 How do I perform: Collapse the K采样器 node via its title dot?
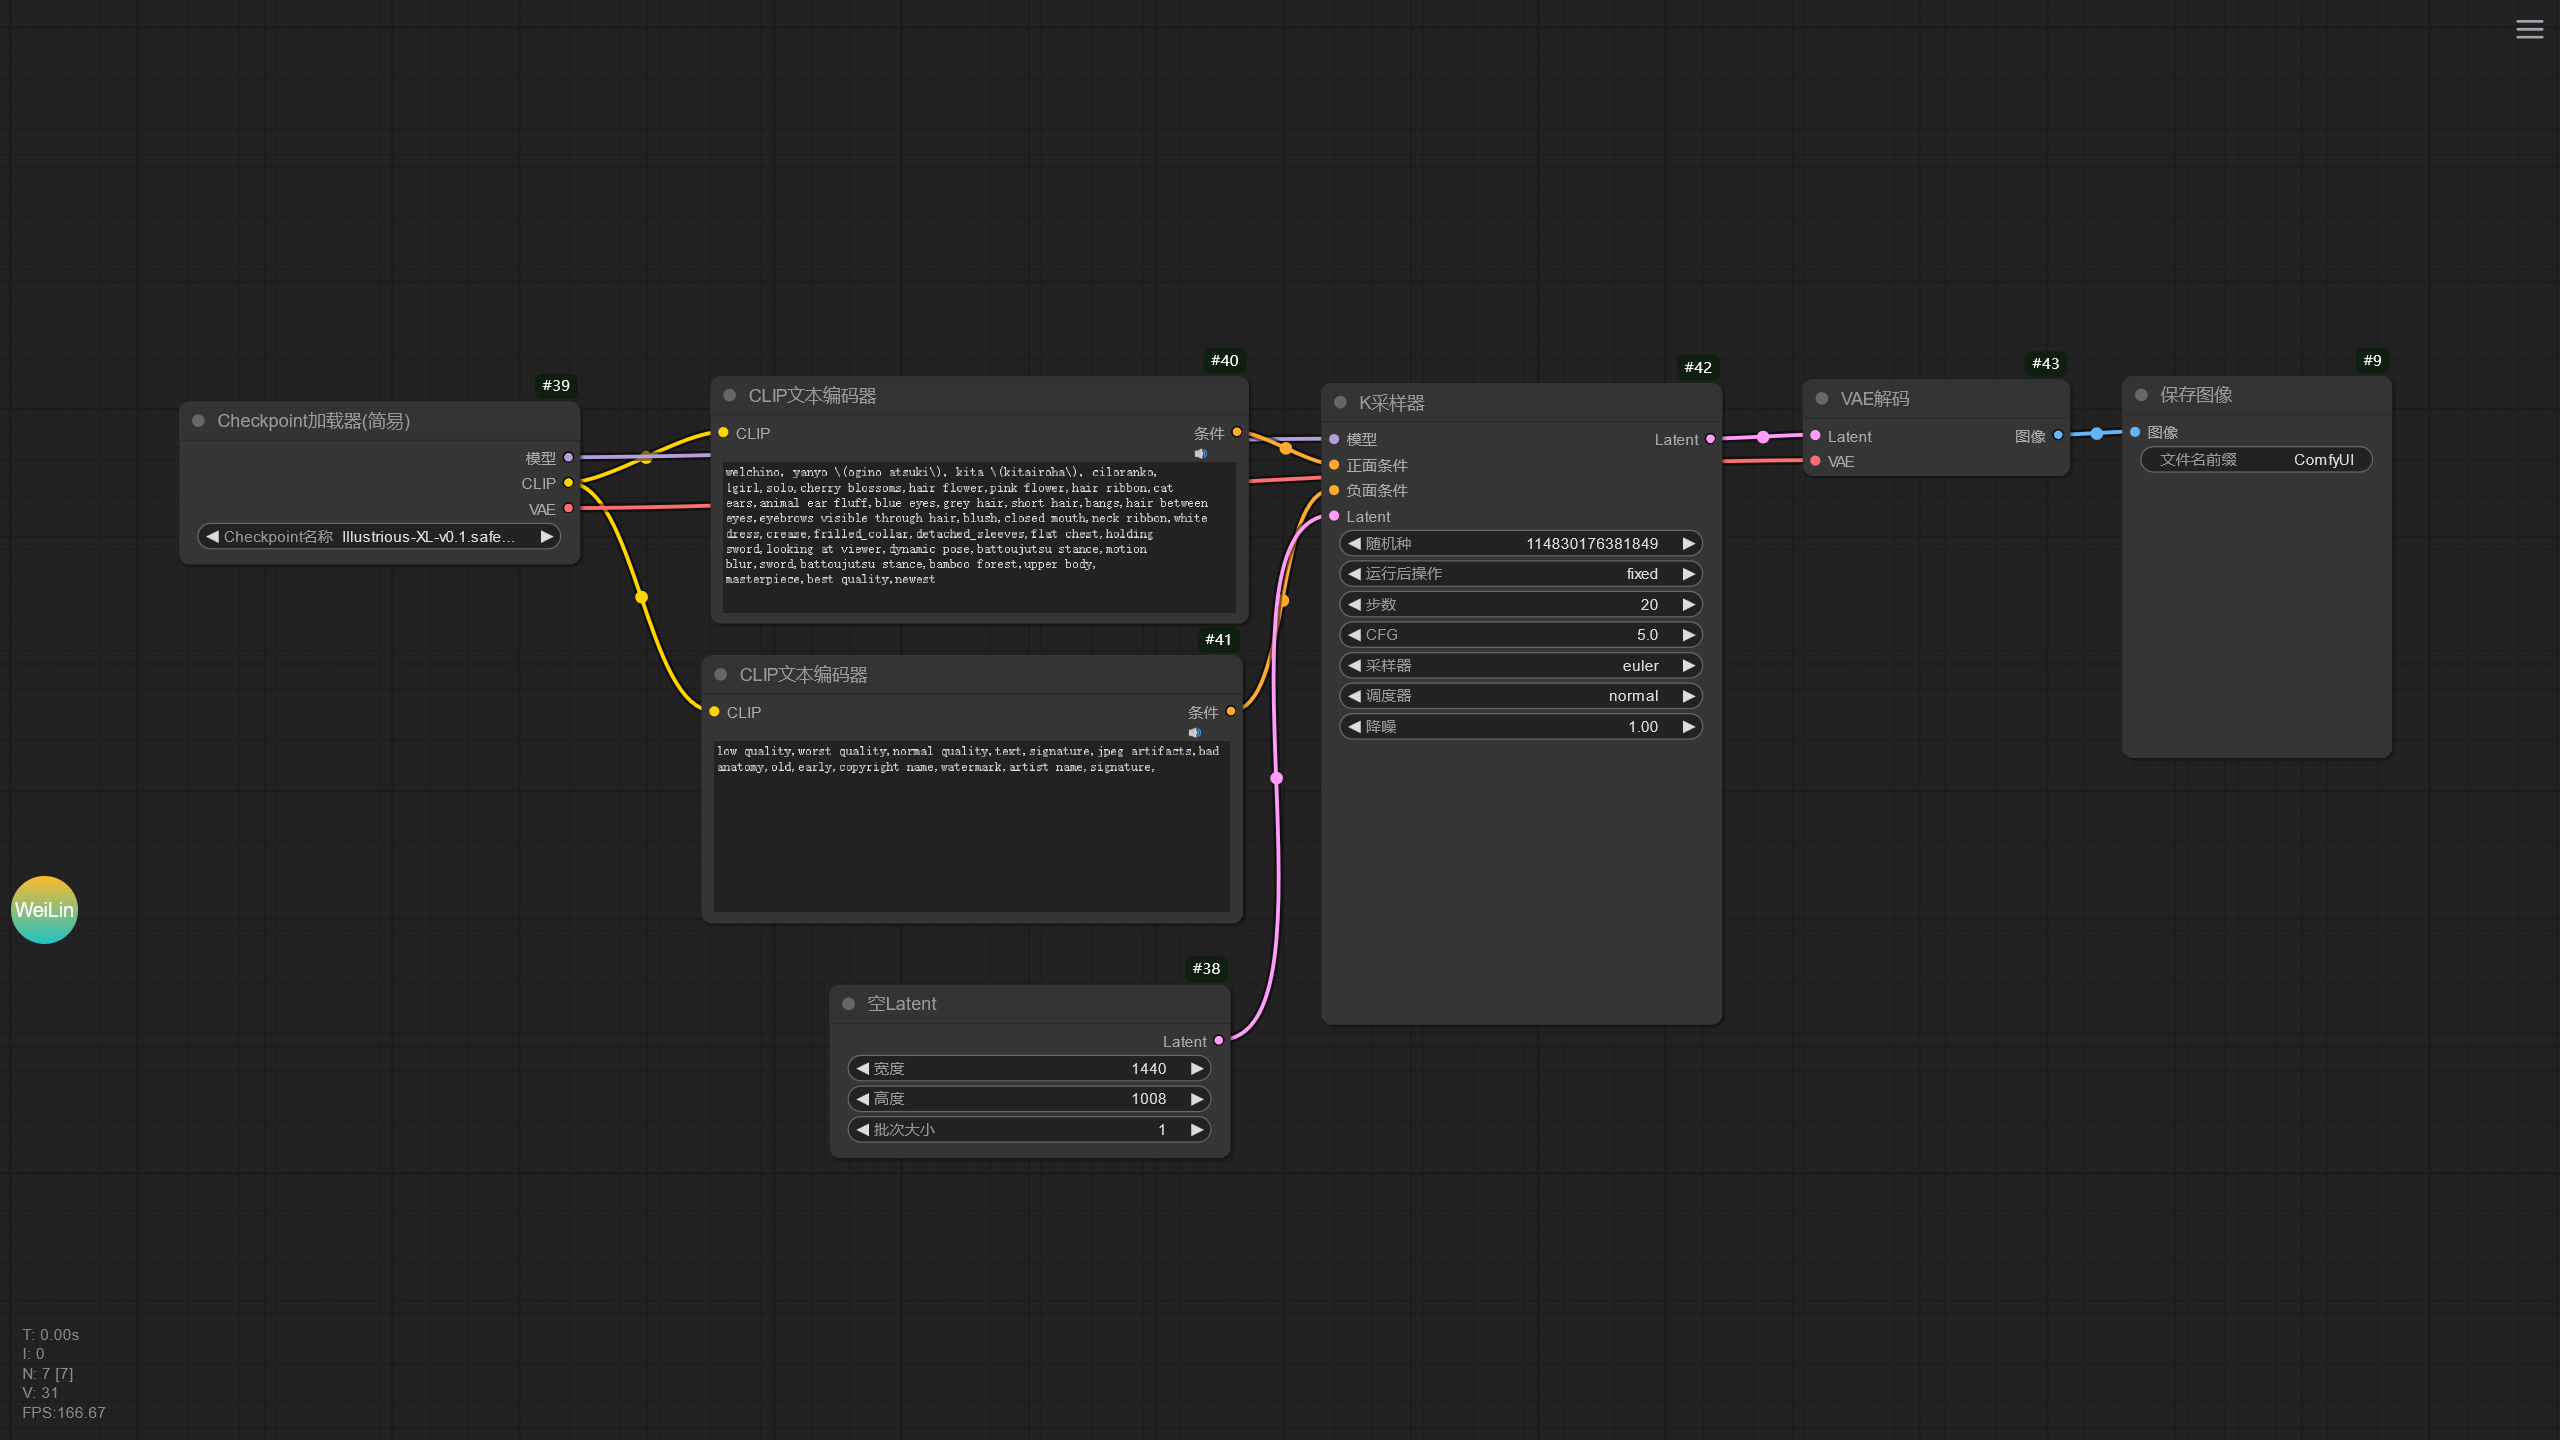click(x=1340, y=403)
